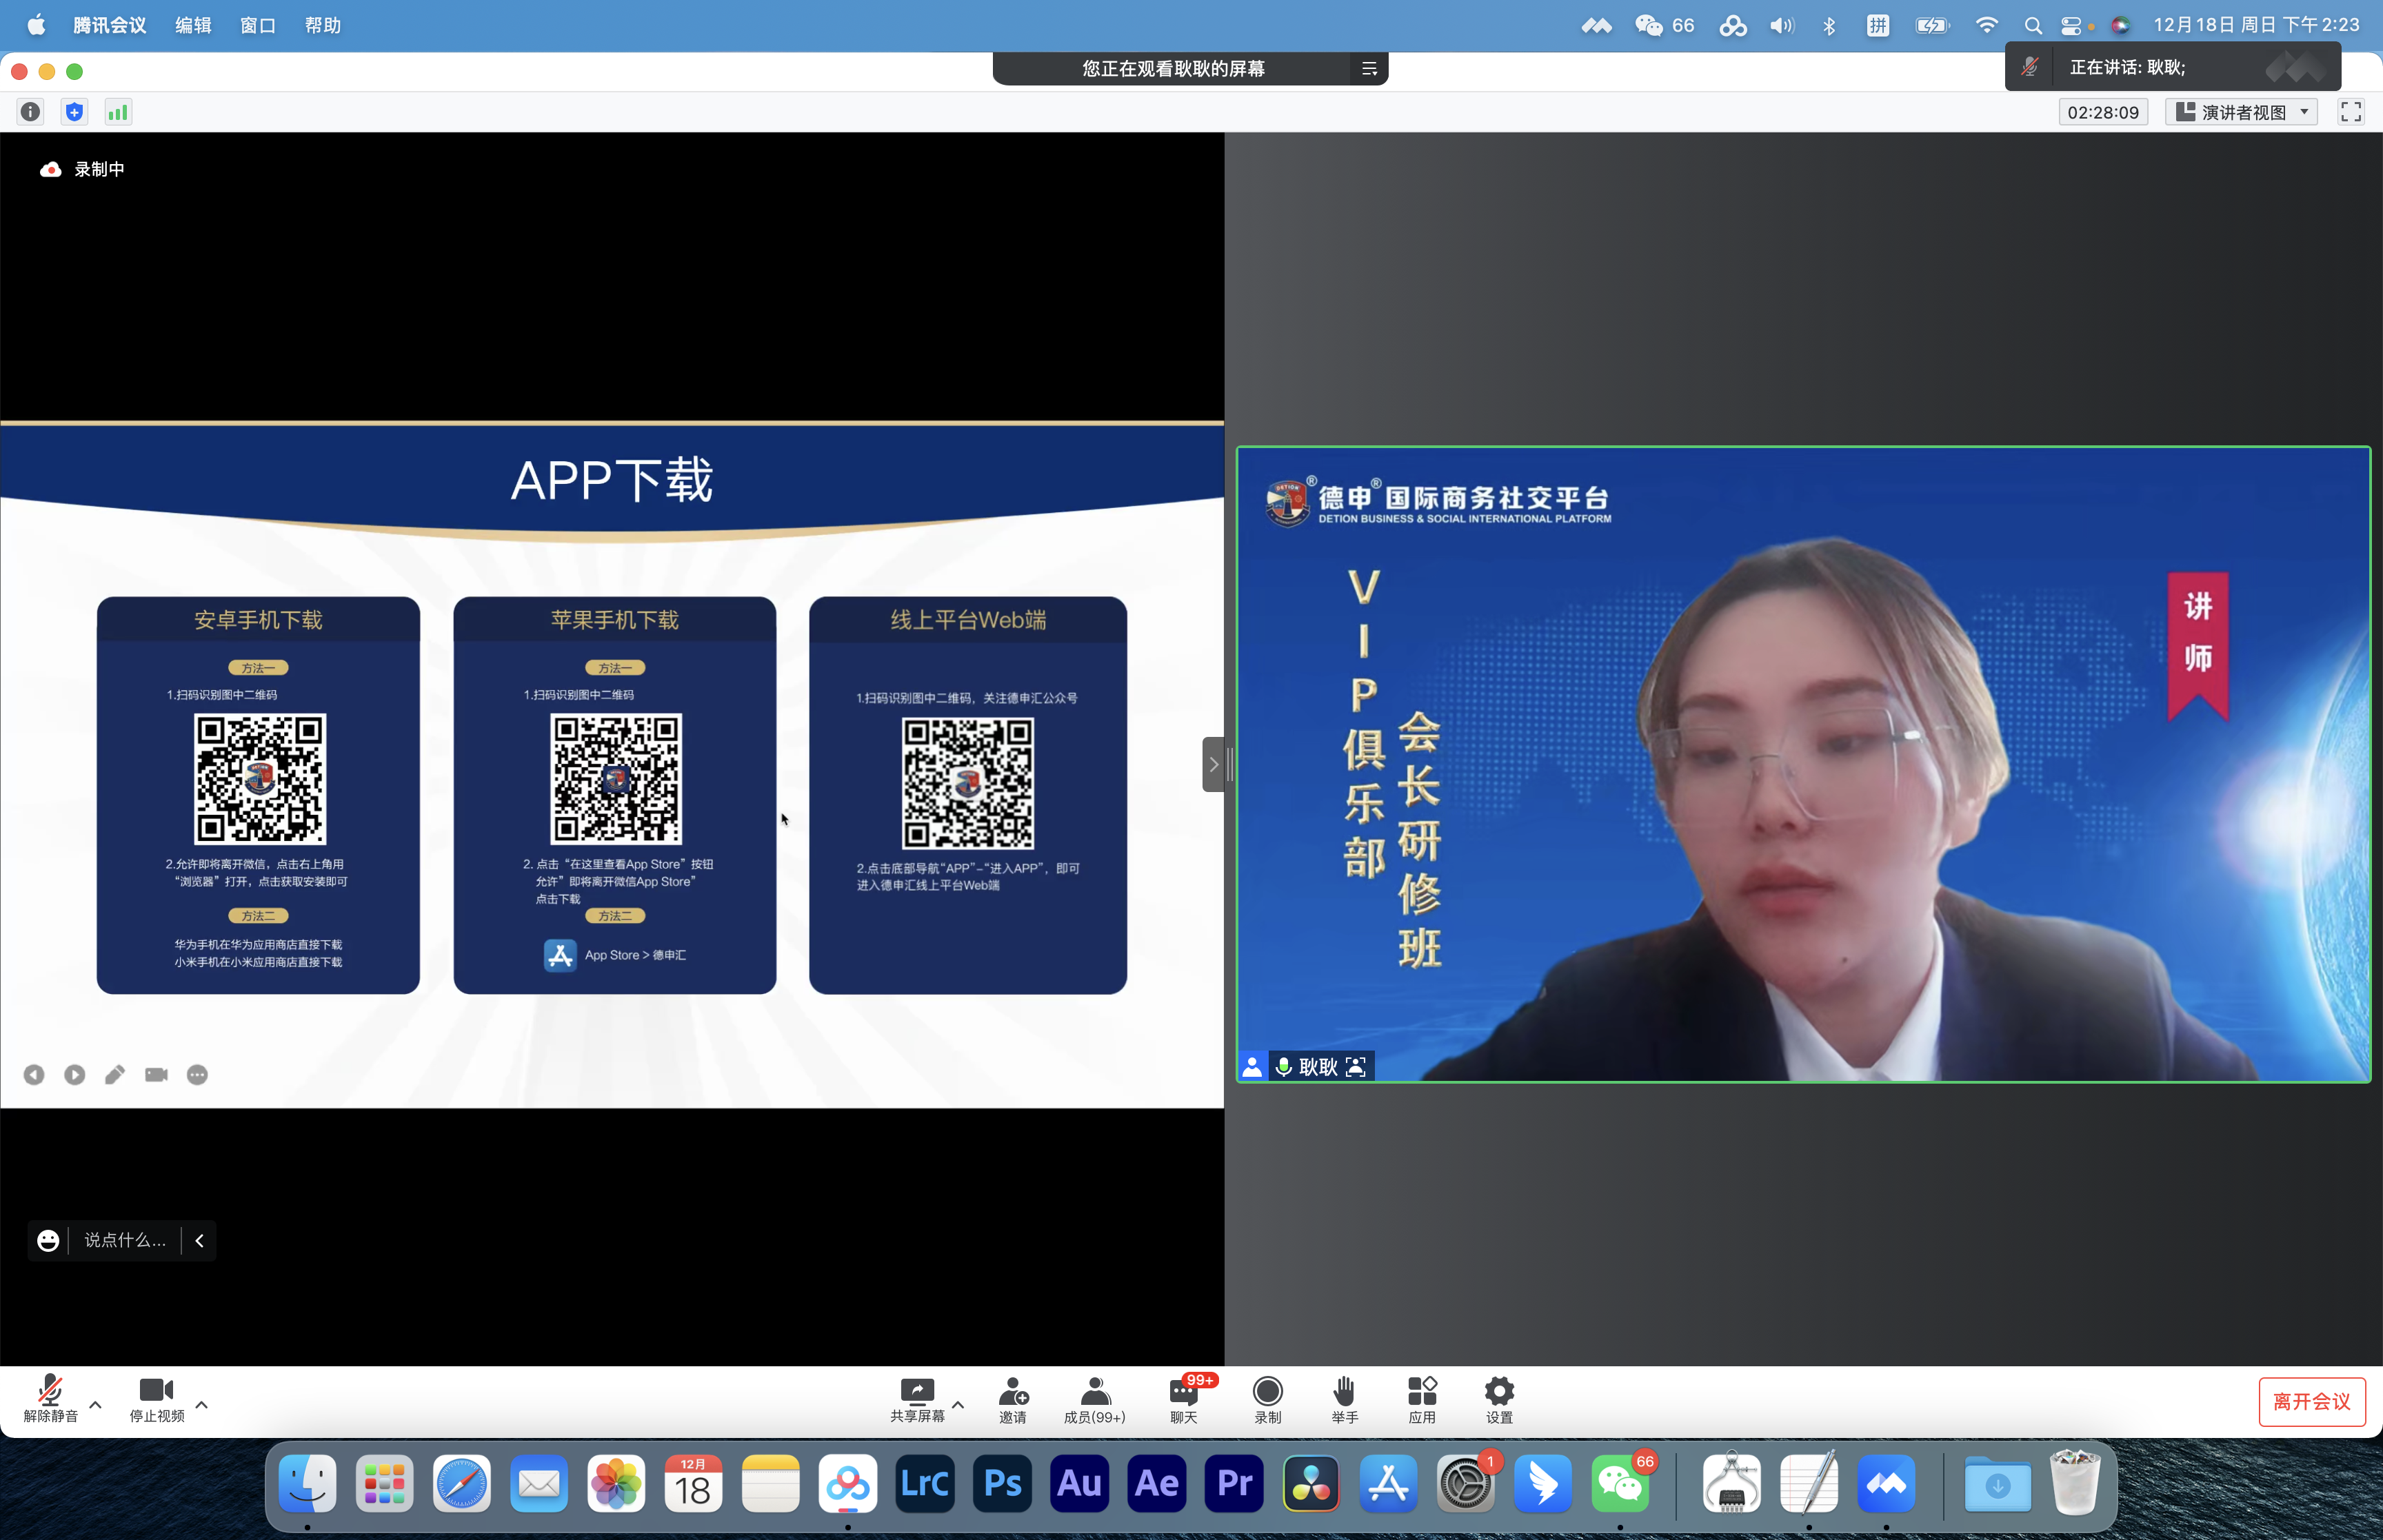Click the 正在讲话: 耿耿 speaker indicator
This screenshot has height=1540, width=2383.
[2126, 67]
